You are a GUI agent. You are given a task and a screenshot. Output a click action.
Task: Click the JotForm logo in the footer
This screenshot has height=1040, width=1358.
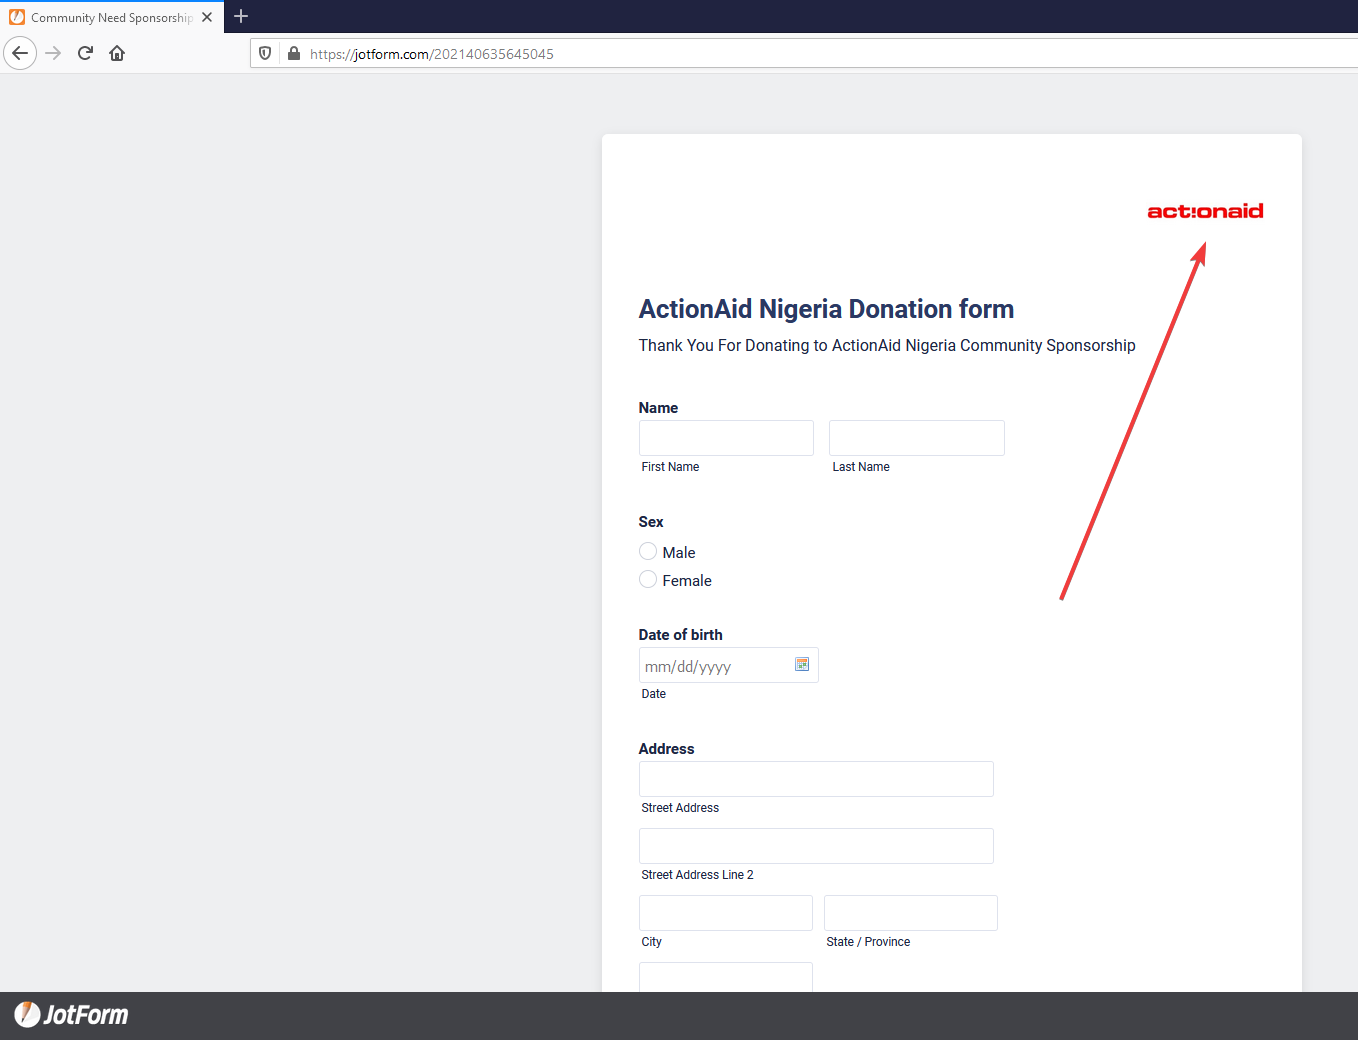(71, 1014)
